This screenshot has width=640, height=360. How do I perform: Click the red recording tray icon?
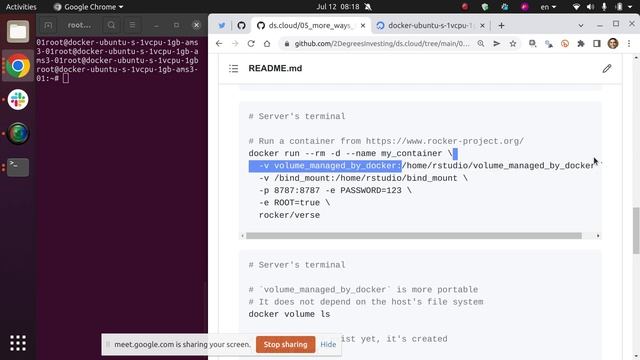point(465,7)
